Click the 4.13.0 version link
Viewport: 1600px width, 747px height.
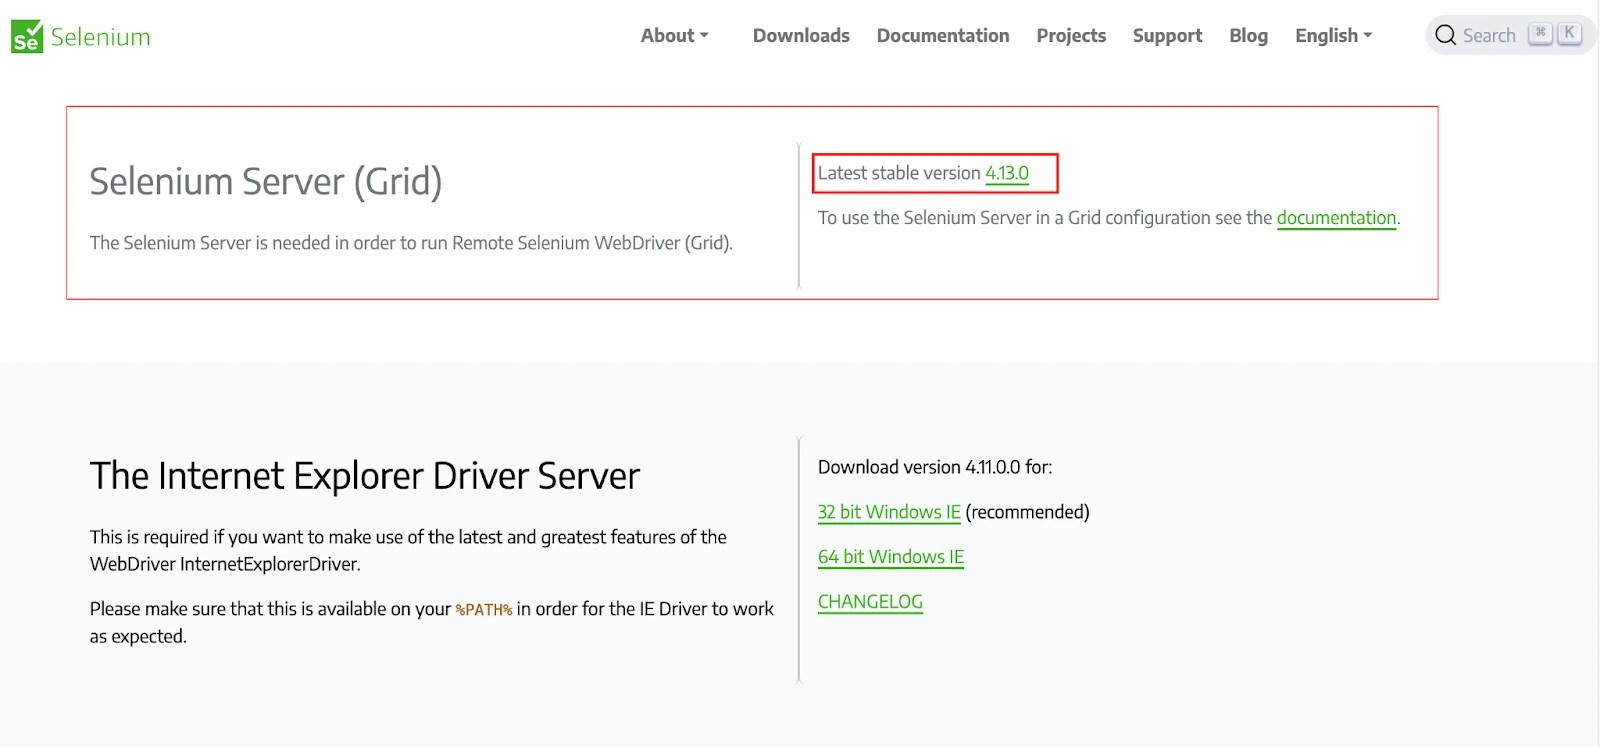[x=1007, y=173]
